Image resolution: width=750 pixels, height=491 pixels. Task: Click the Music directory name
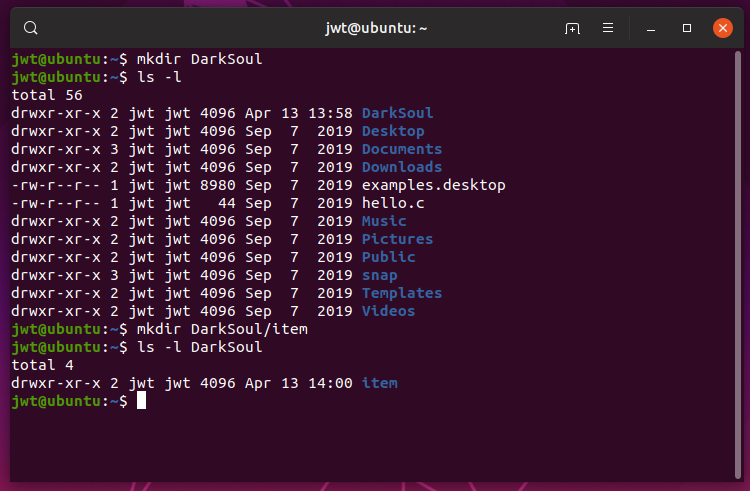pyautogui.click(x=384, y=221)
